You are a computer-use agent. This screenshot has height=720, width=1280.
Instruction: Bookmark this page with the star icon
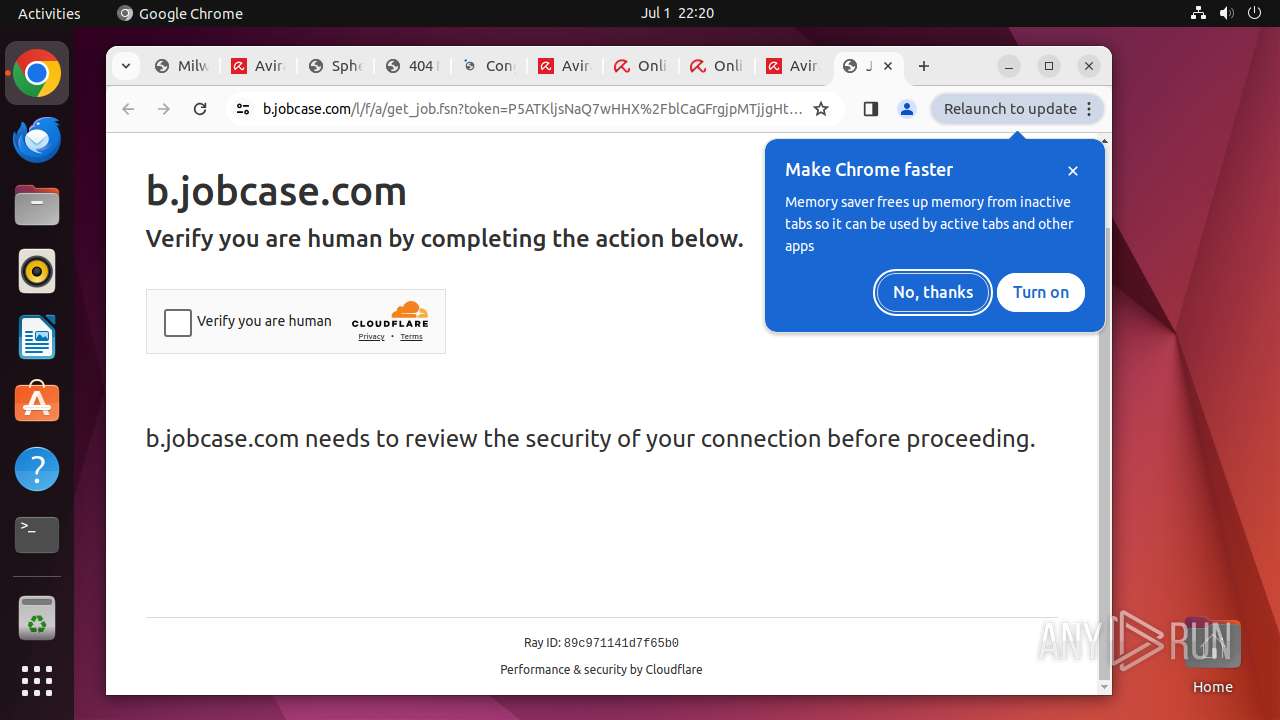821,109
